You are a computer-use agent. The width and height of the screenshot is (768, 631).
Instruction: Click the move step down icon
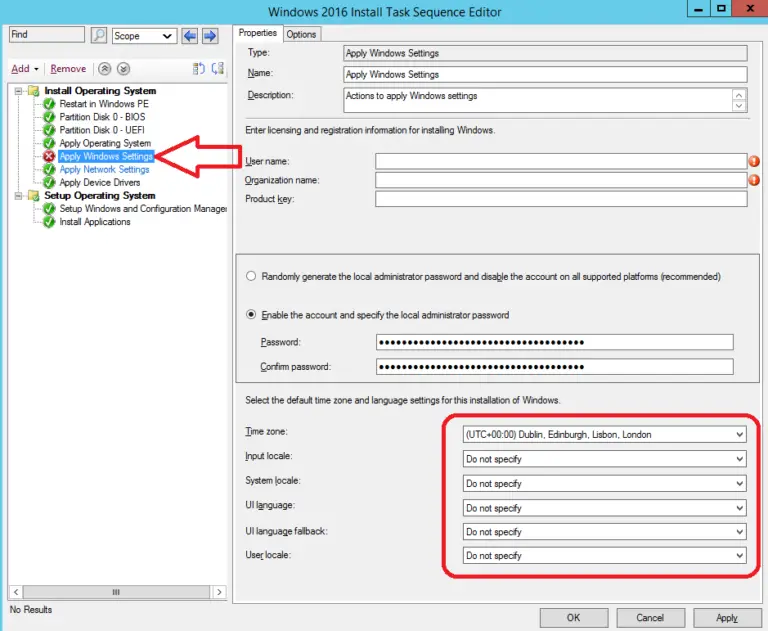(123, 69)
